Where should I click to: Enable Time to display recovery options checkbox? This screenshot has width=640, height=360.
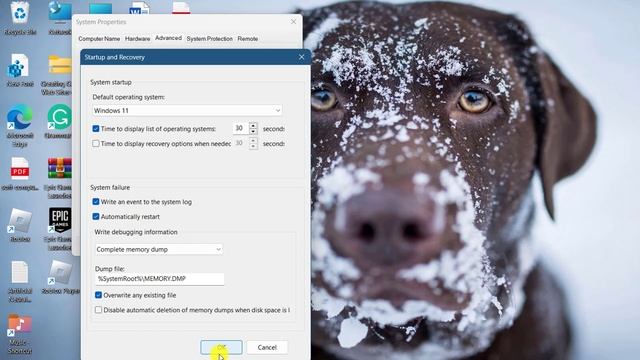pyautogui.click(x=96, y=144)
